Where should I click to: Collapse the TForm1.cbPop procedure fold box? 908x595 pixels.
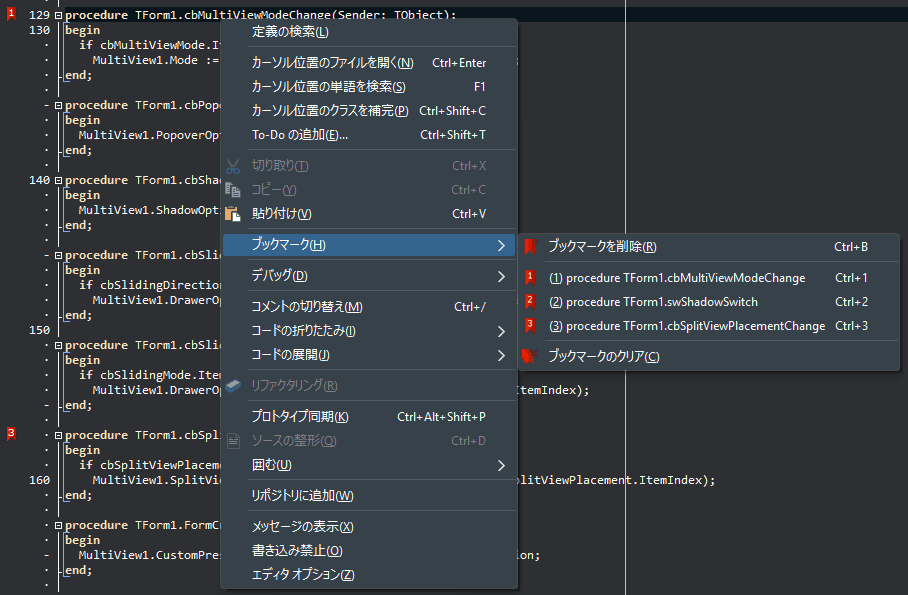[x=58, y=105]
